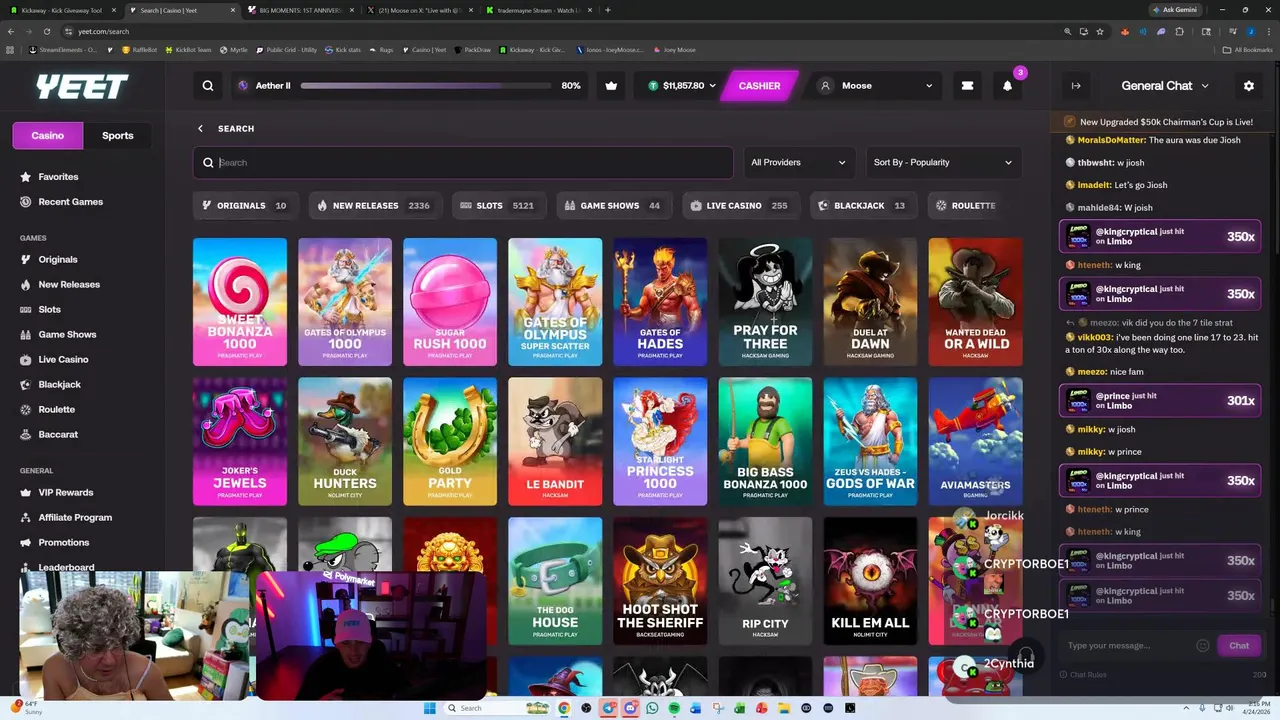The width and height of the screenshot is (1280, 720).
Task: Open Sweet Bonanza 1000 game
Action: point(240,302)
